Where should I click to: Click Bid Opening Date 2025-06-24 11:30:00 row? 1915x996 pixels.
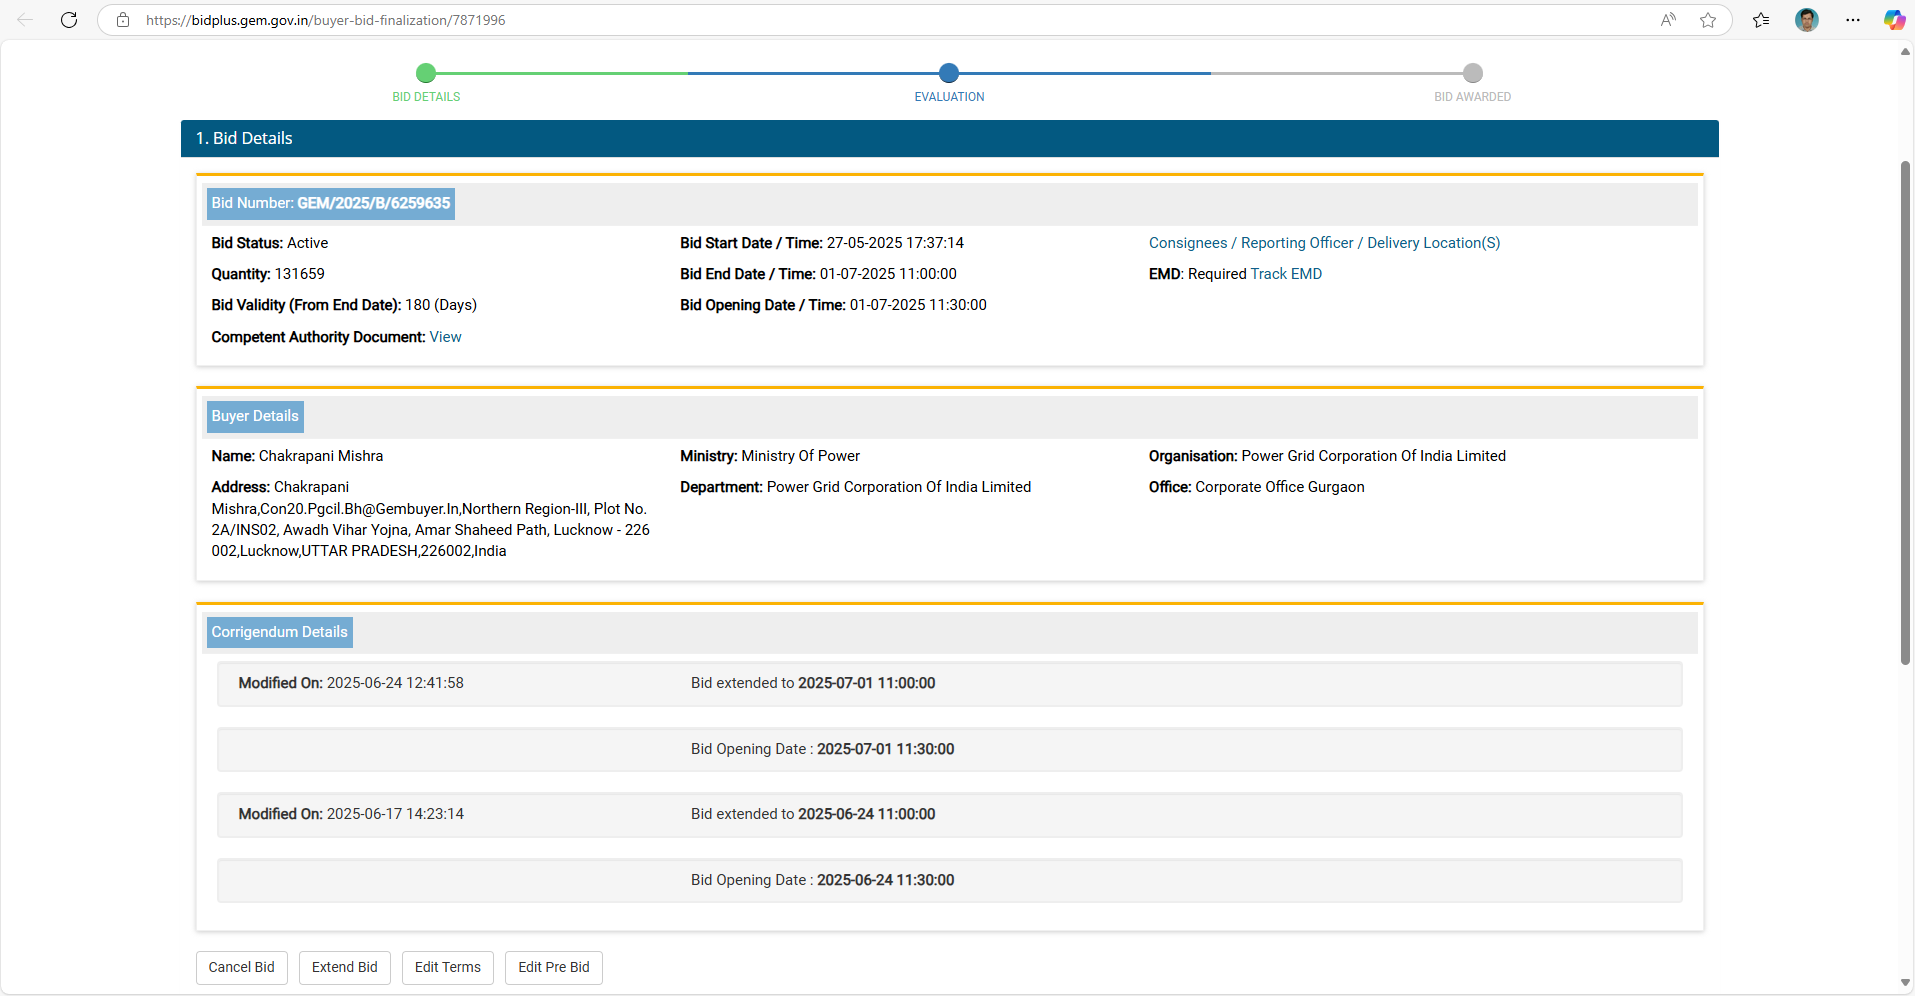[950, 880]
